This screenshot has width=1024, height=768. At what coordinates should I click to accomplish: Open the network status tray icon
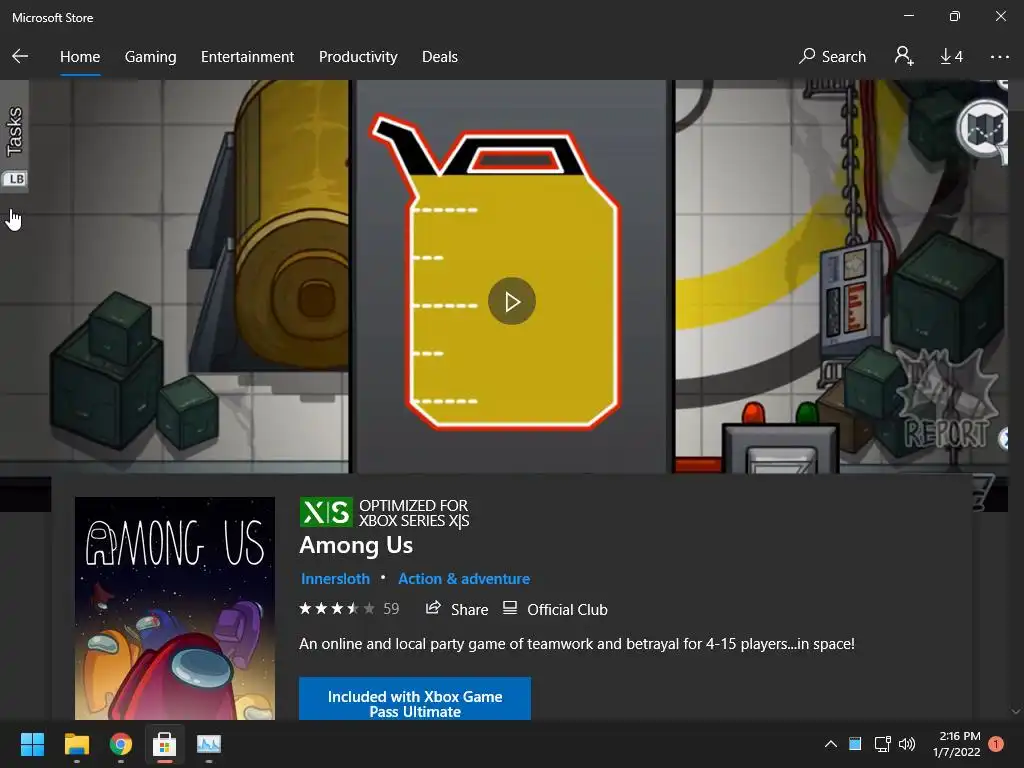(x=882, y=744)
